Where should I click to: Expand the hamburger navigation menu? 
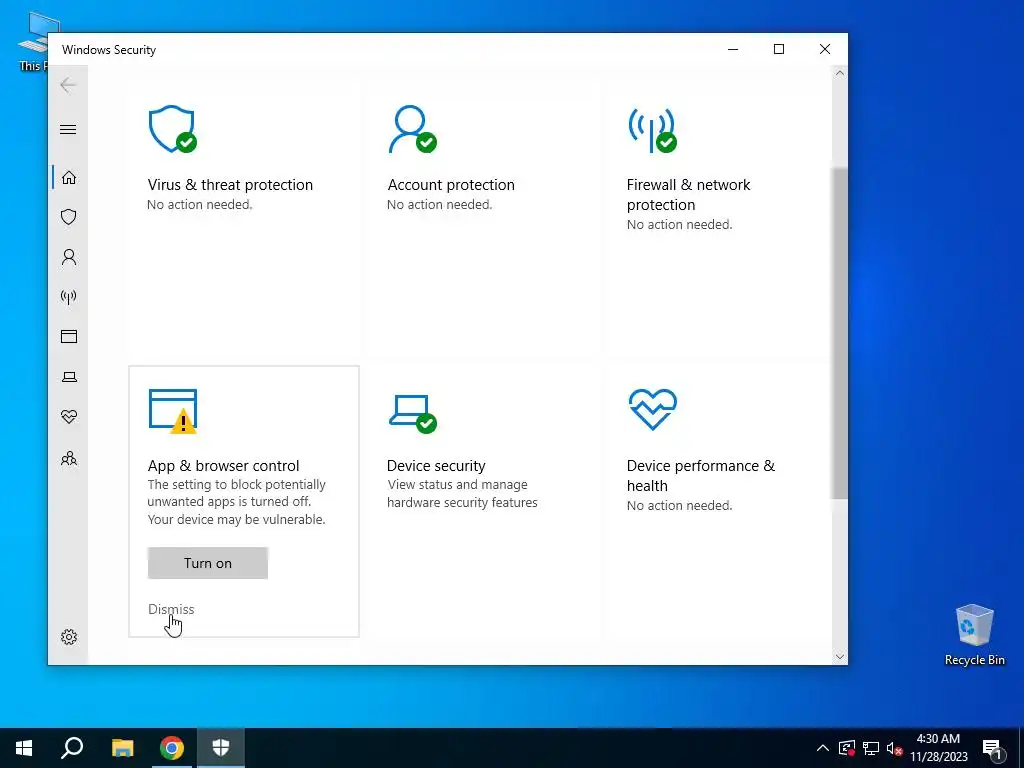[68, 129]
